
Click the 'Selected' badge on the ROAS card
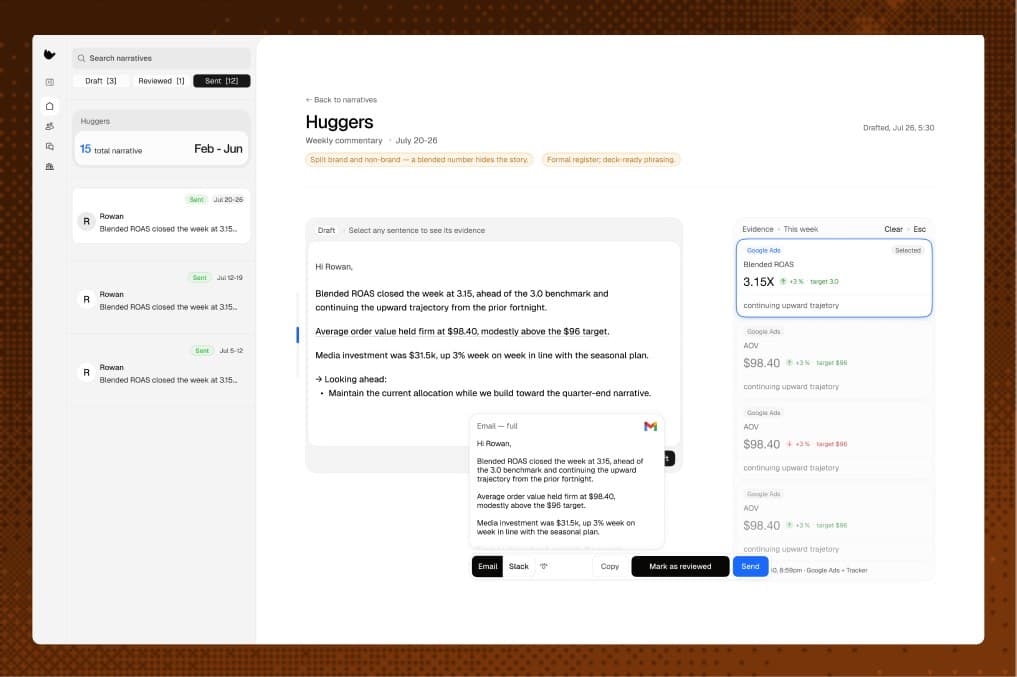click(x=907, y=250)
